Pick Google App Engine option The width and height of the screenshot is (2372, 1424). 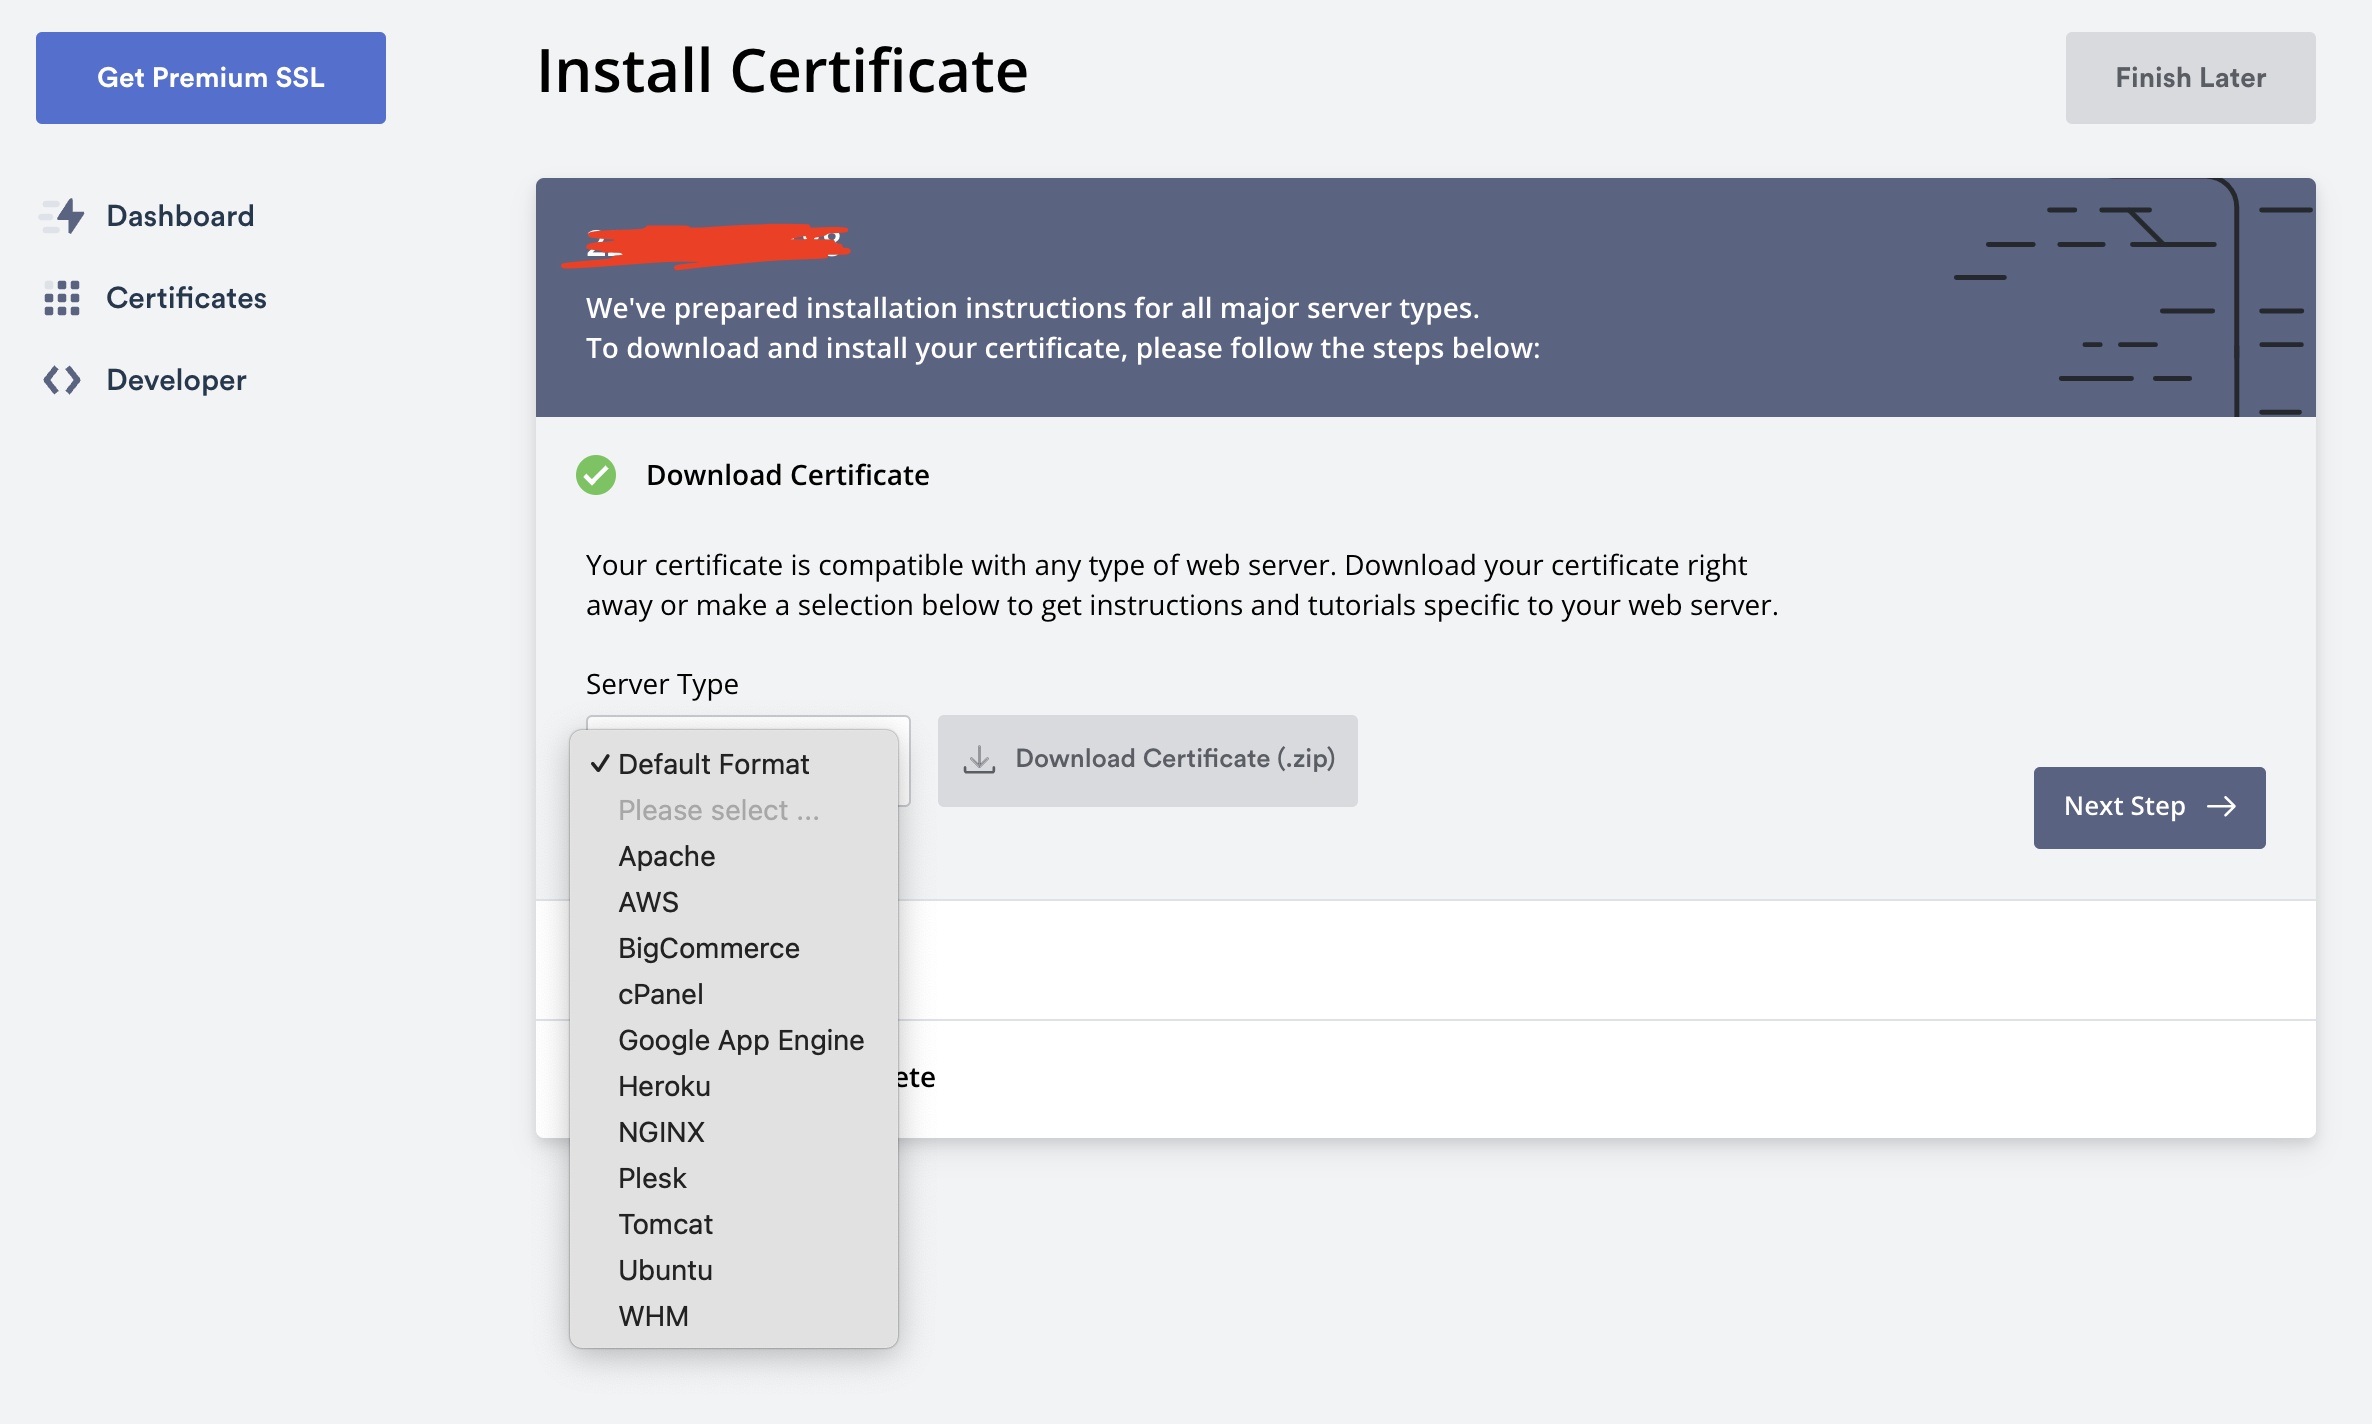(x=734, y=1040)
